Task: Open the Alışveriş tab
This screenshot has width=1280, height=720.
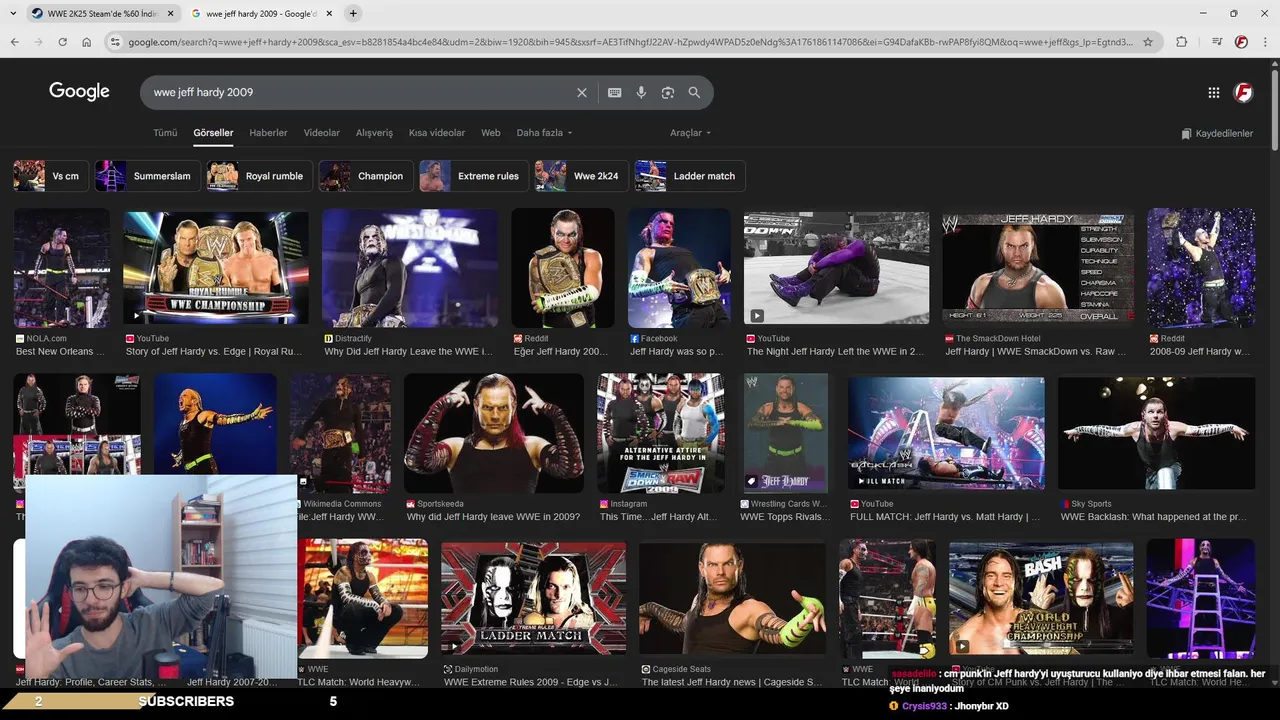Action: pos(375,132)
